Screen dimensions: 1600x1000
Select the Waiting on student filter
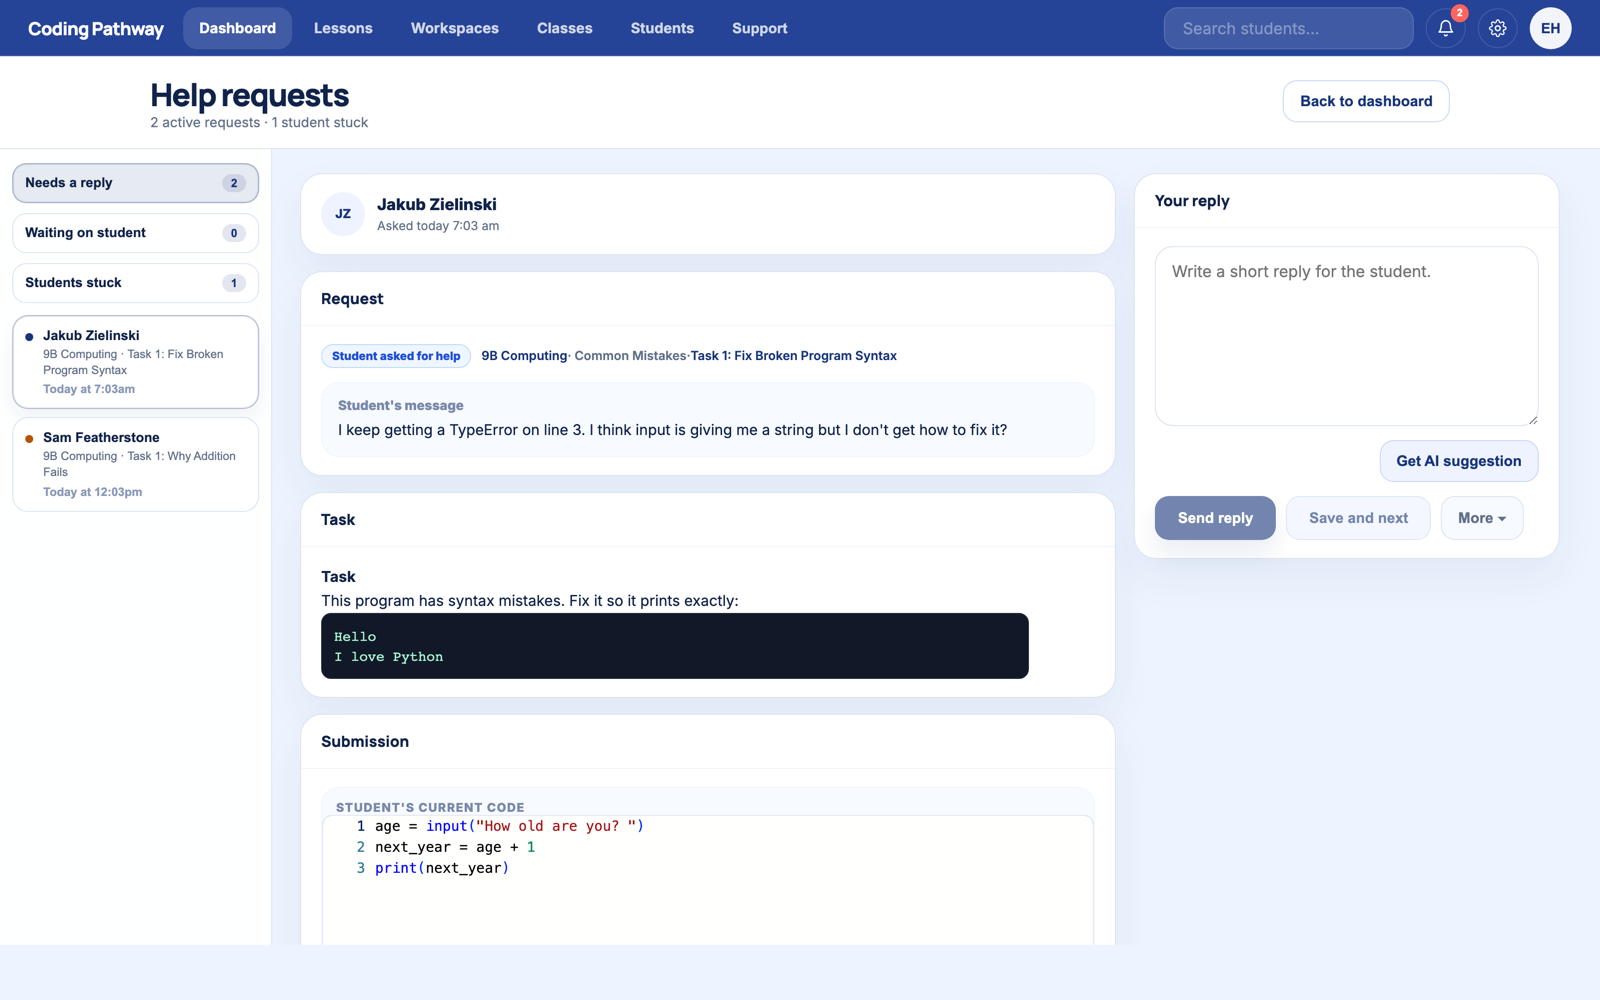coord(135,233)
